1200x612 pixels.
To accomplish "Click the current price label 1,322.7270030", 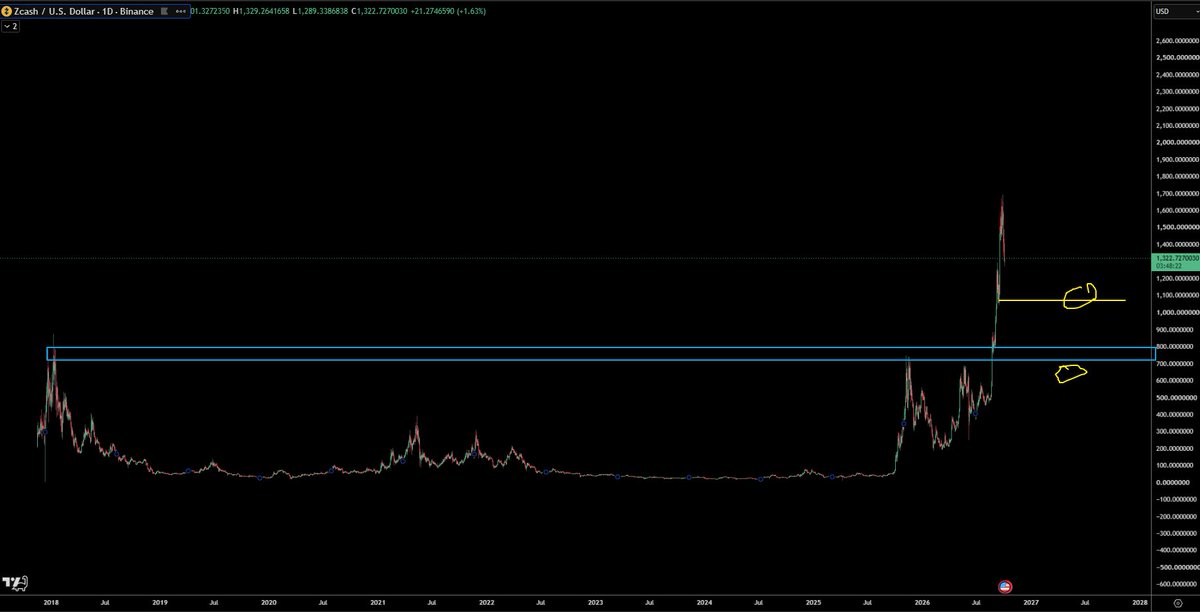I will point(1176,259).
